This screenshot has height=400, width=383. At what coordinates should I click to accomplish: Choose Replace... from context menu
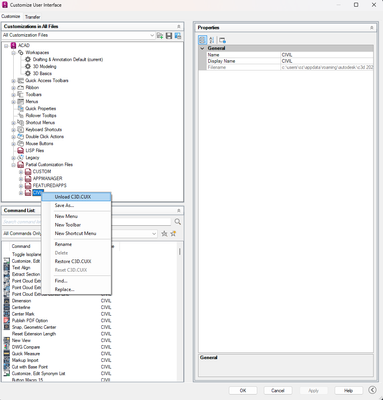[76, 289]
